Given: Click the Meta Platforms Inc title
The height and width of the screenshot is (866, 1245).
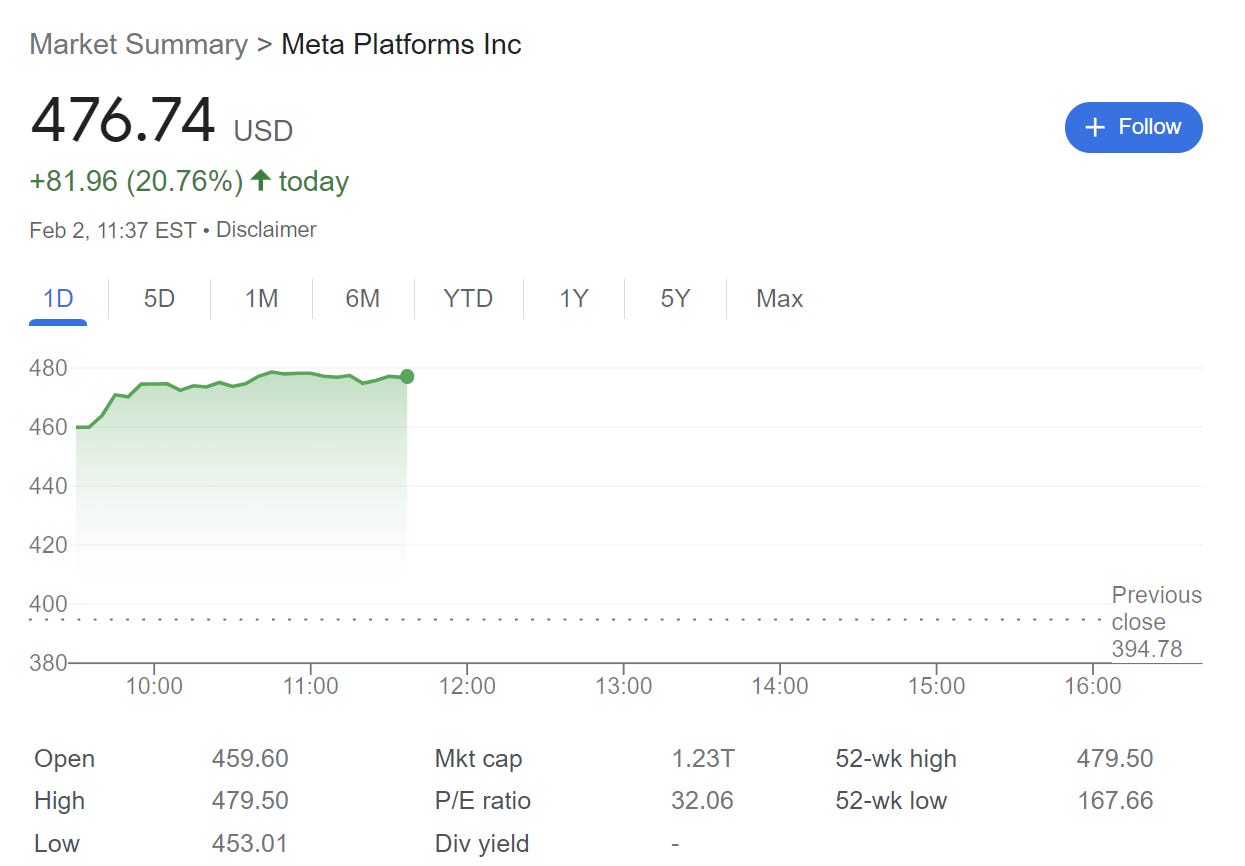Looking at the screenshot, I should 401,44.
